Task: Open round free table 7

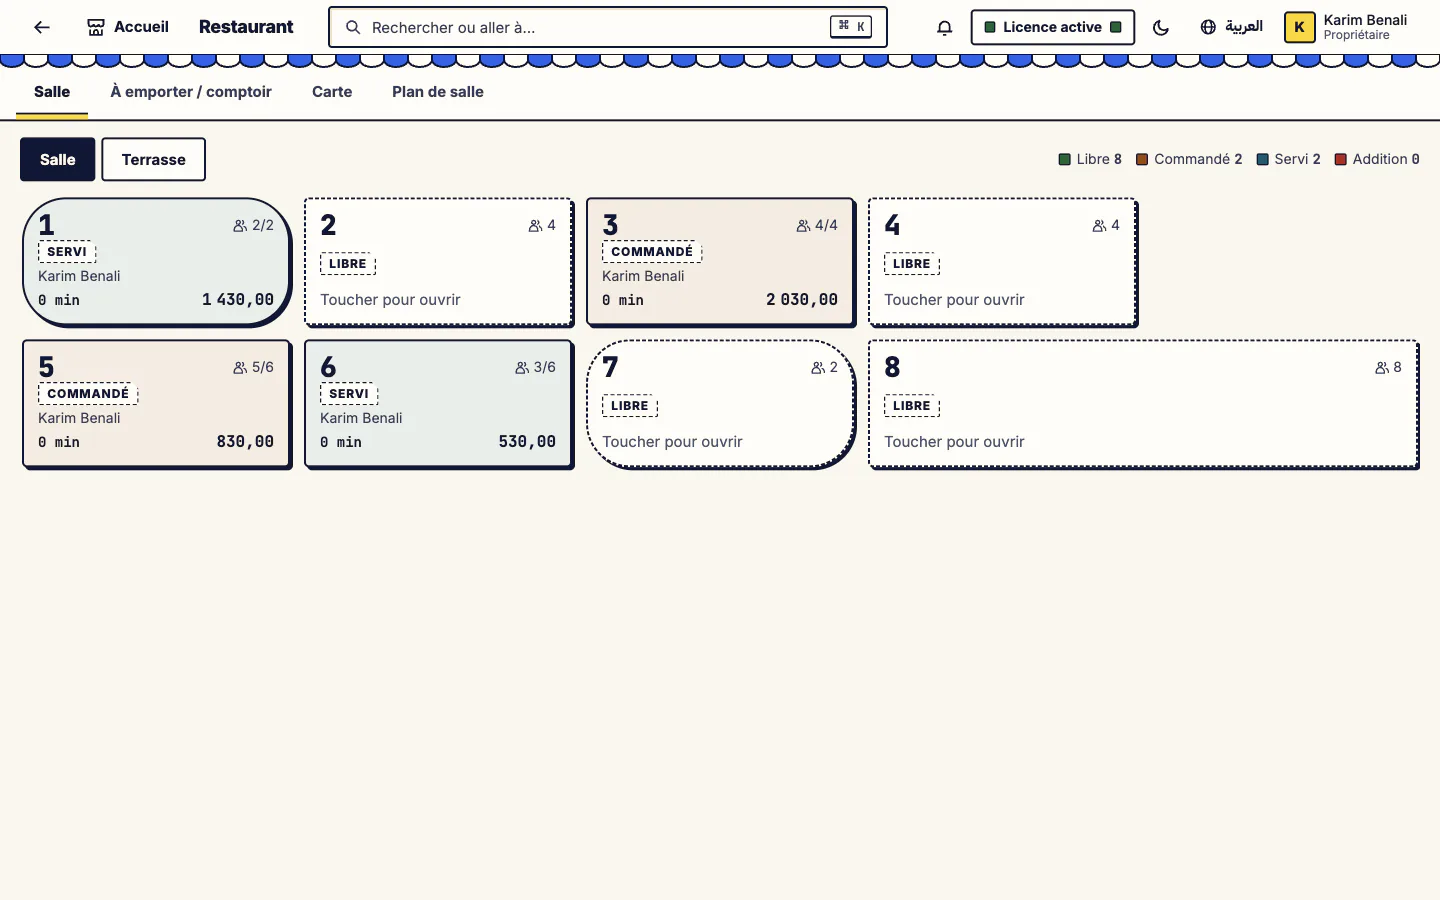Action: tap(720, 404)
